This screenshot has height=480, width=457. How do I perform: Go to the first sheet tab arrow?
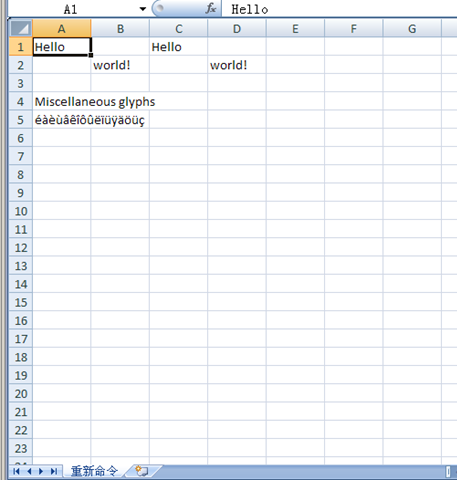point(16,471)
